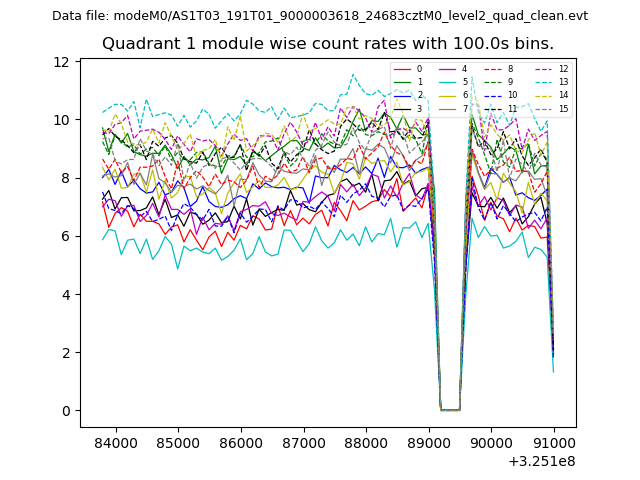The width and height of the screenshot is (640, 480).
Task: Select the module 4 legend label
Action: [464, 69]
